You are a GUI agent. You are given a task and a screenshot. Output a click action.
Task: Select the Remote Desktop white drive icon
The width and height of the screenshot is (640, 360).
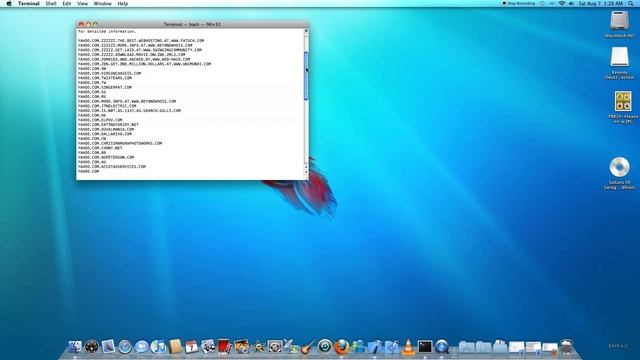point(620,57)
